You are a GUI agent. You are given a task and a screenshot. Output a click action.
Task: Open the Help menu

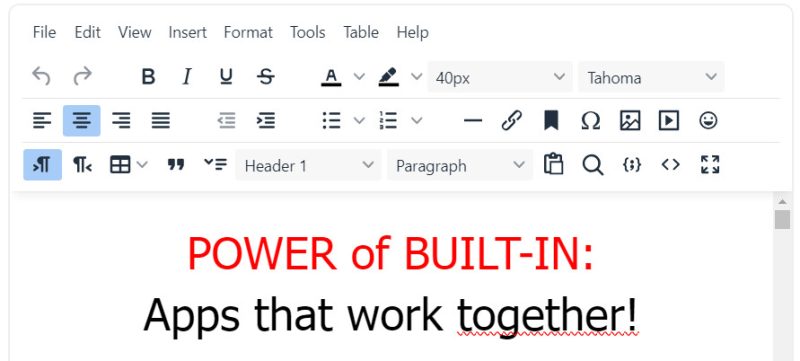point(412,32)
